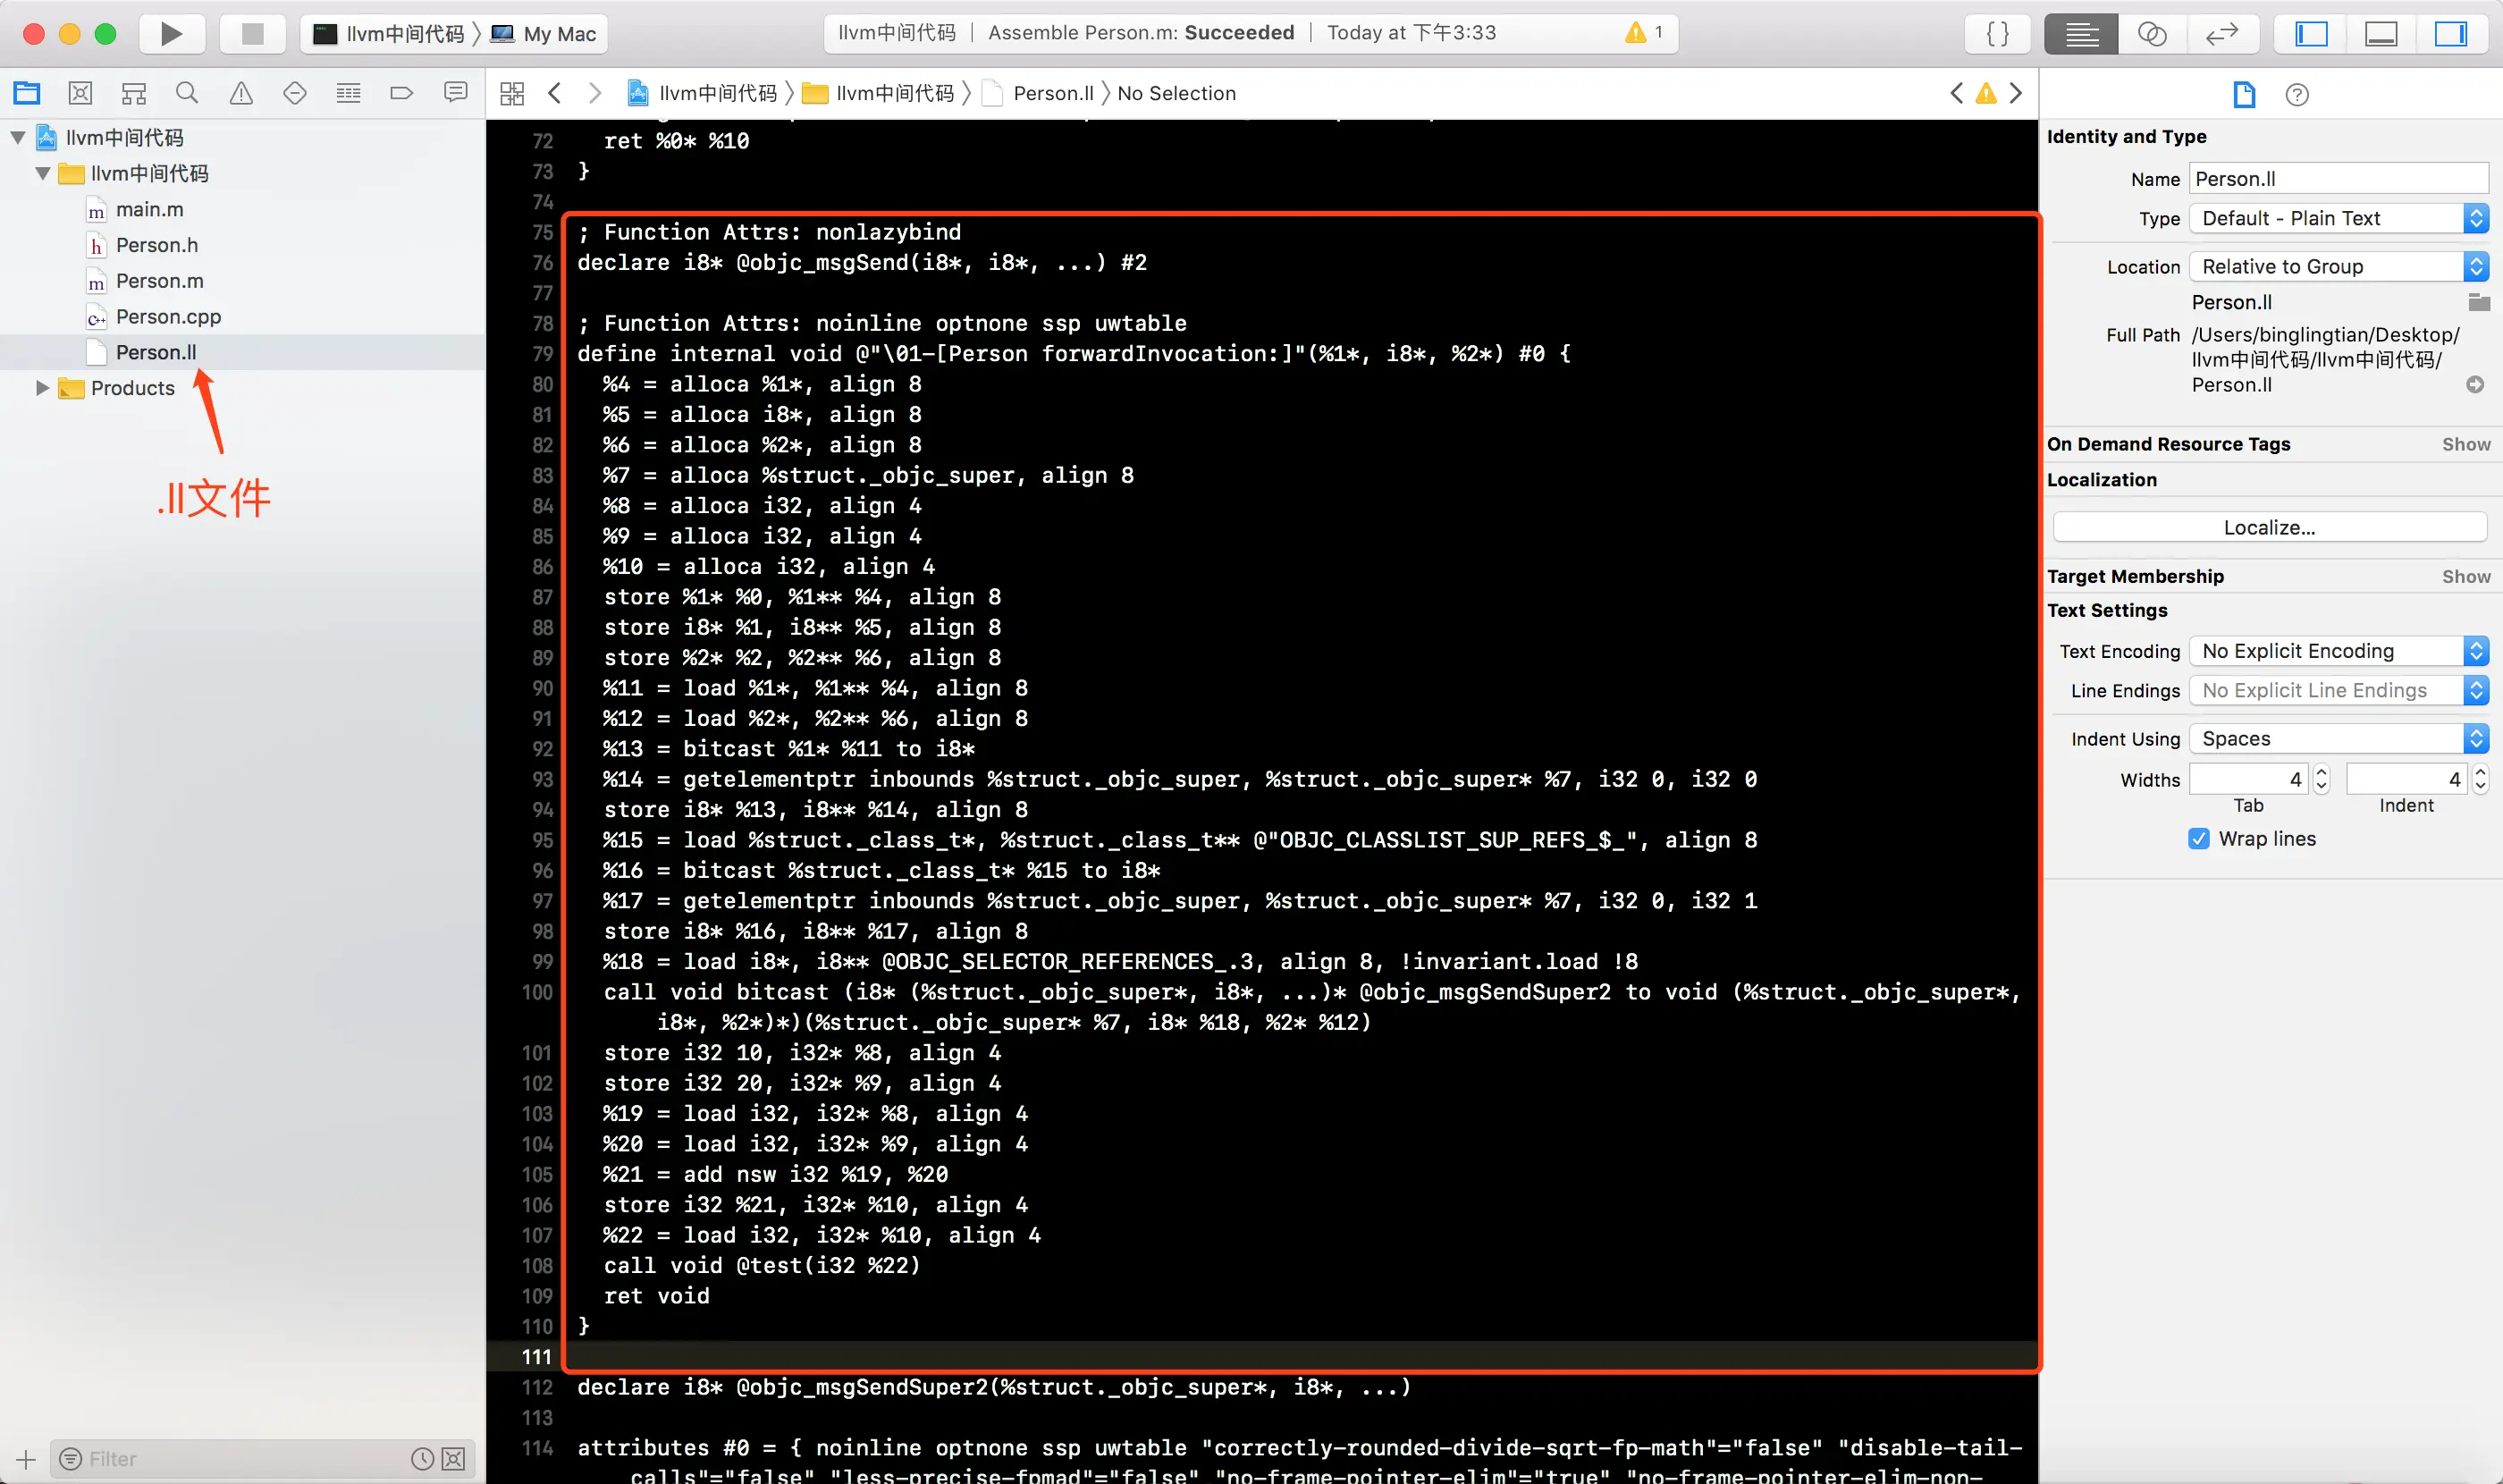Open the Find navigator (magnifier icon)

tap(187, 93)
